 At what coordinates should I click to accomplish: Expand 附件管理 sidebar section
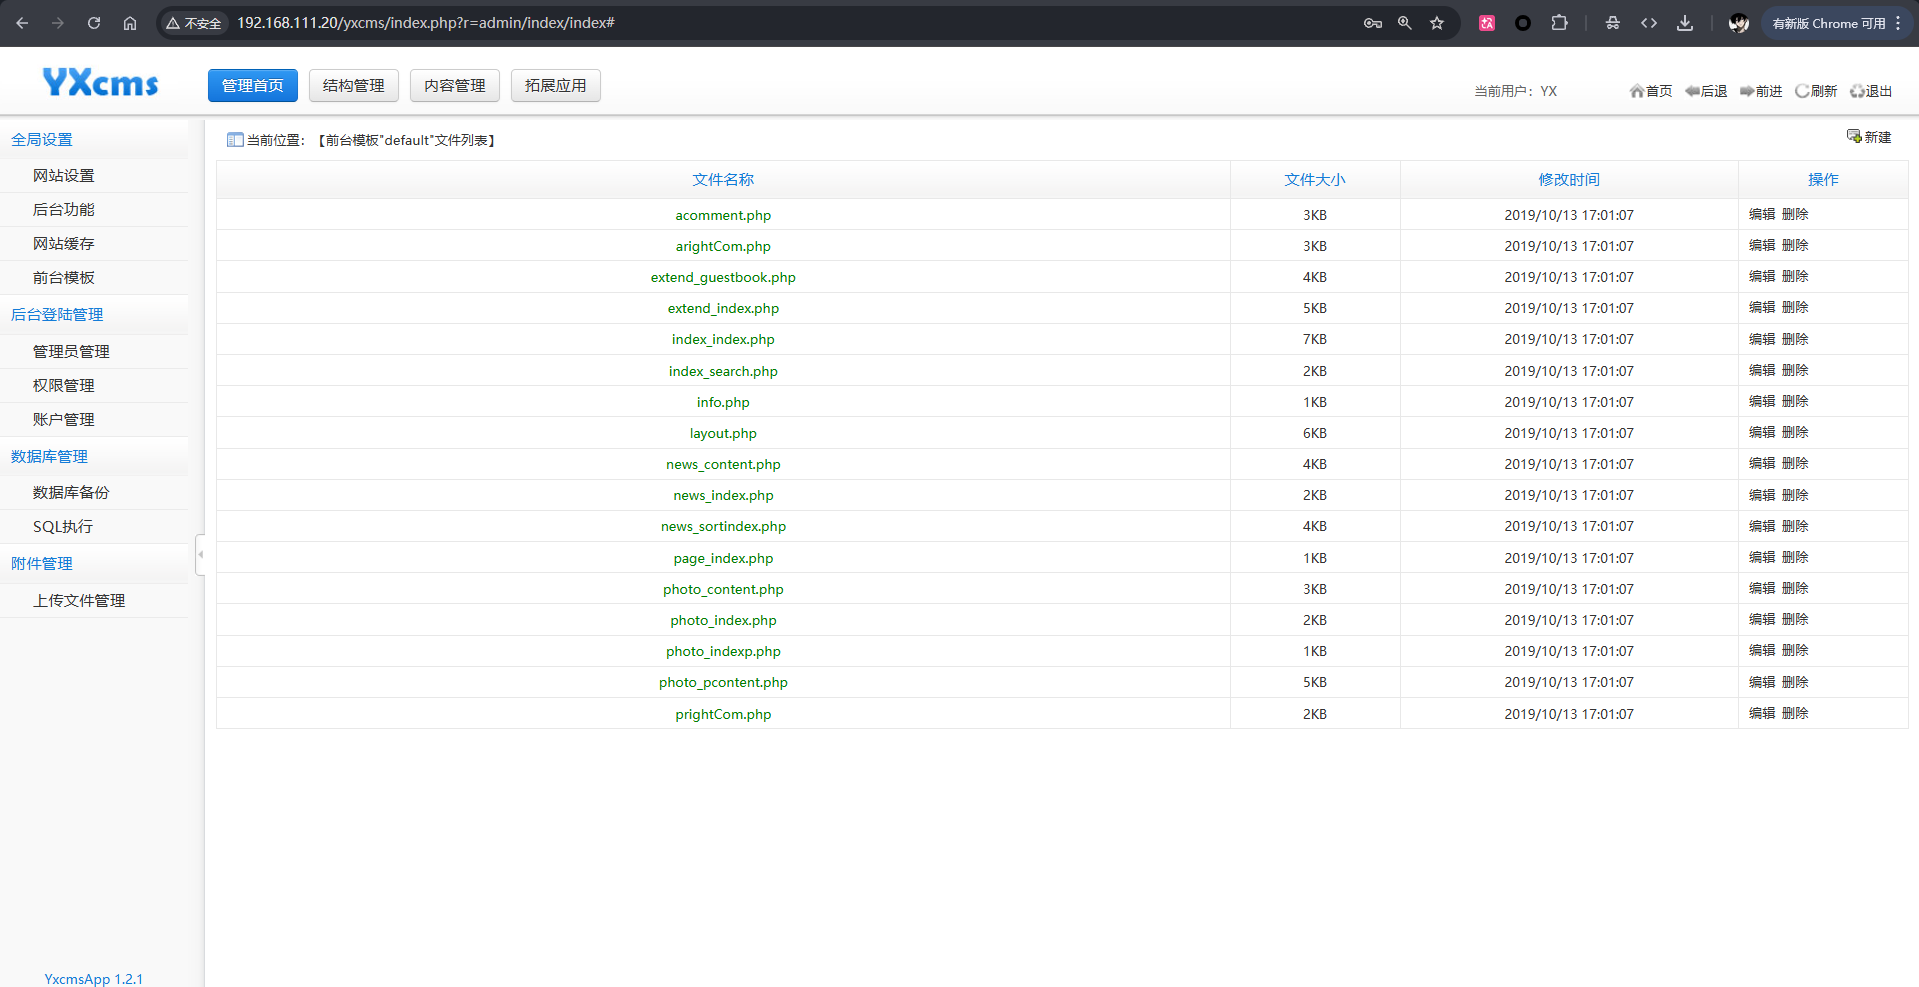(x=42, y=564)
